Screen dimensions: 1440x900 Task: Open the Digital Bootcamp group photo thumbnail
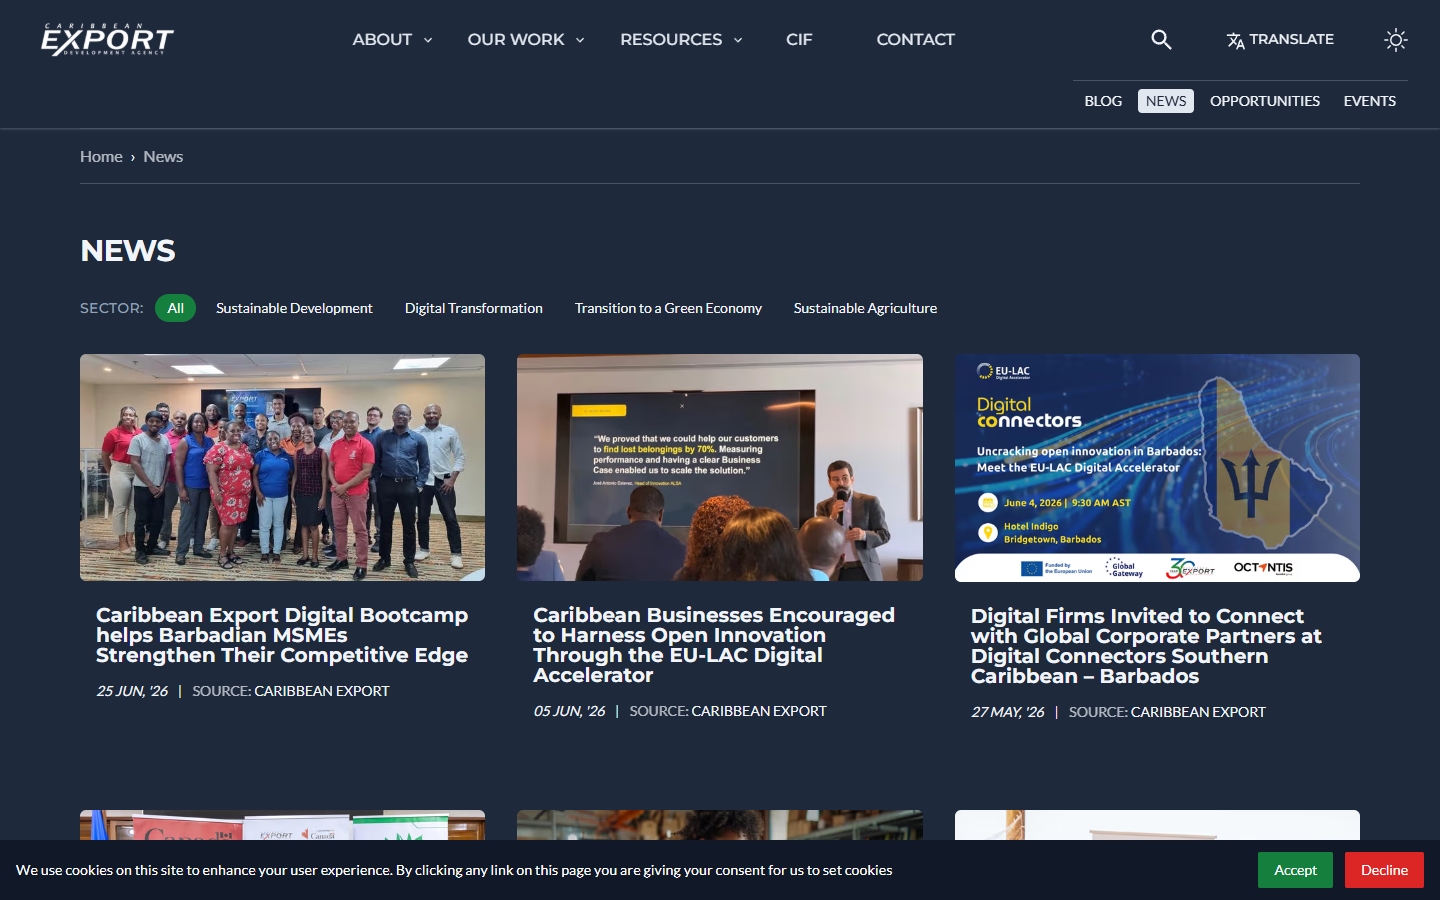(x=282, y=467)
